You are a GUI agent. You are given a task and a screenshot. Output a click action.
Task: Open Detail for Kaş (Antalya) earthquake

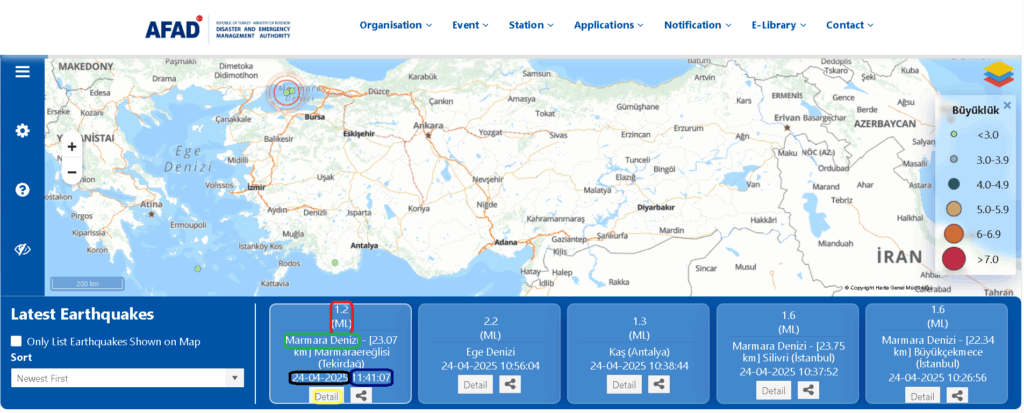coord(624,384)
